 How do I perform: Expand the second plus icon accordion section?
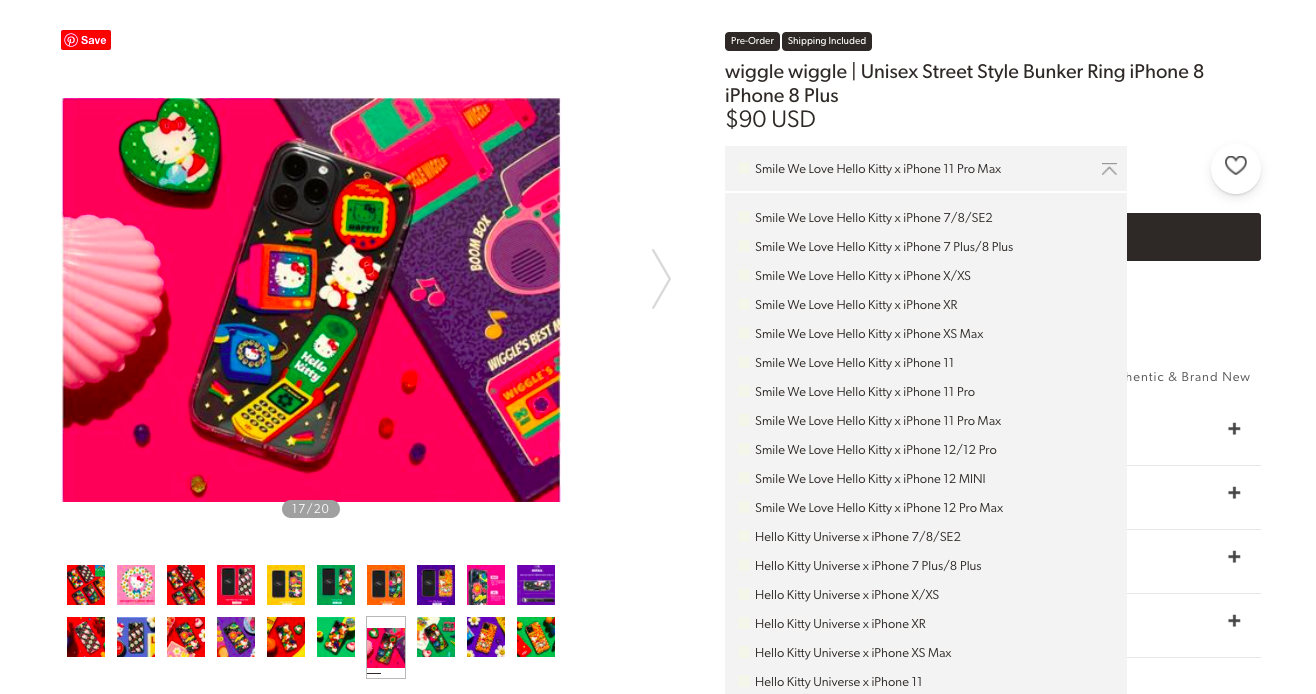(1234, 493)
